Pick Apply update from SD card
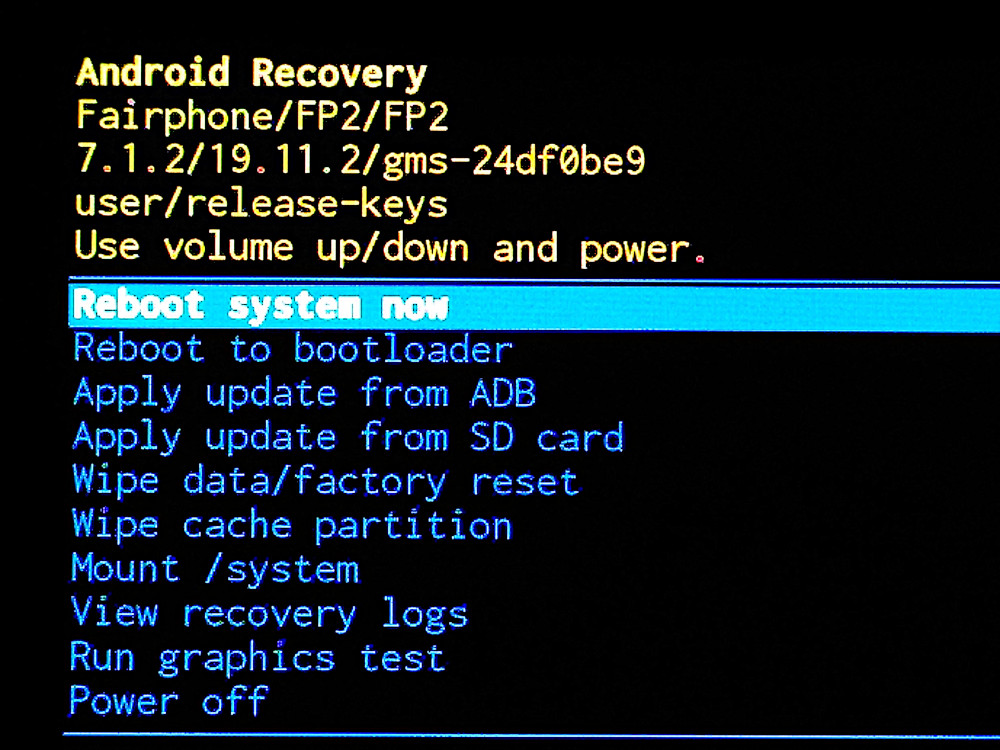Viewport: 1000px width, 750px height. coord(348,437)
